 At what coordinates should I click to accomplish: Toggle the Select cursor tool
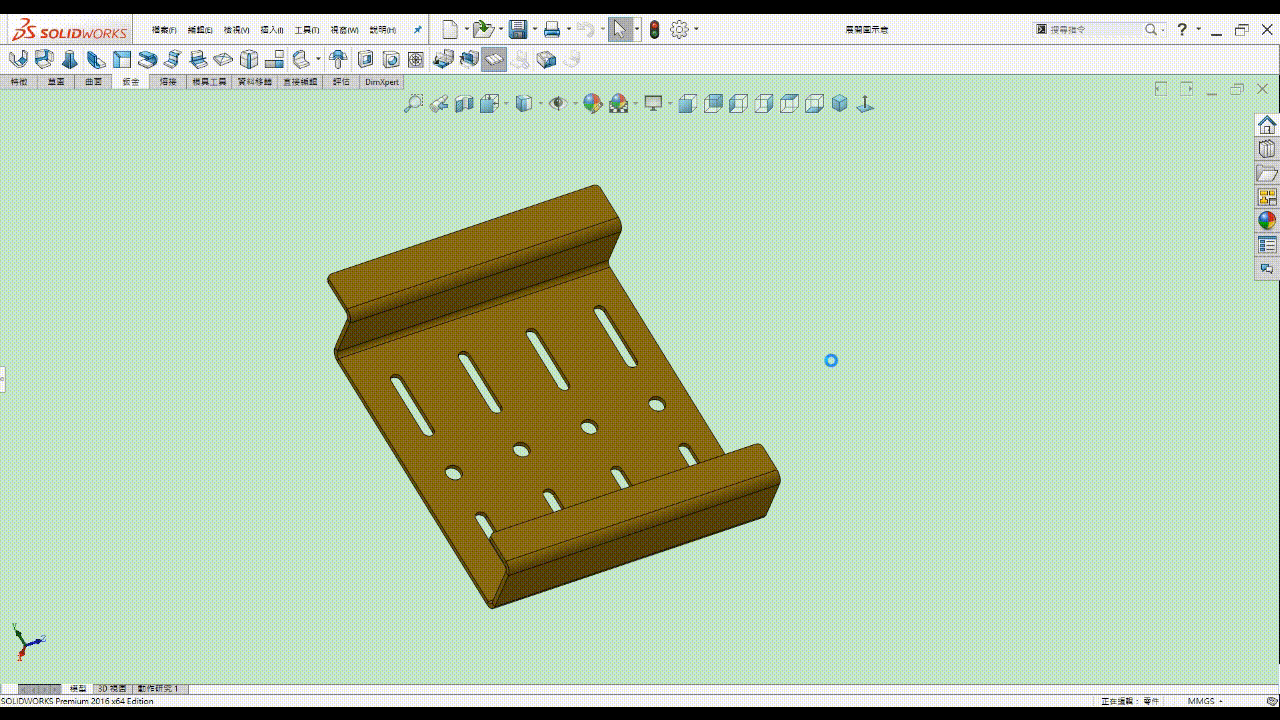pyautogui.click(x=620, y=30)
